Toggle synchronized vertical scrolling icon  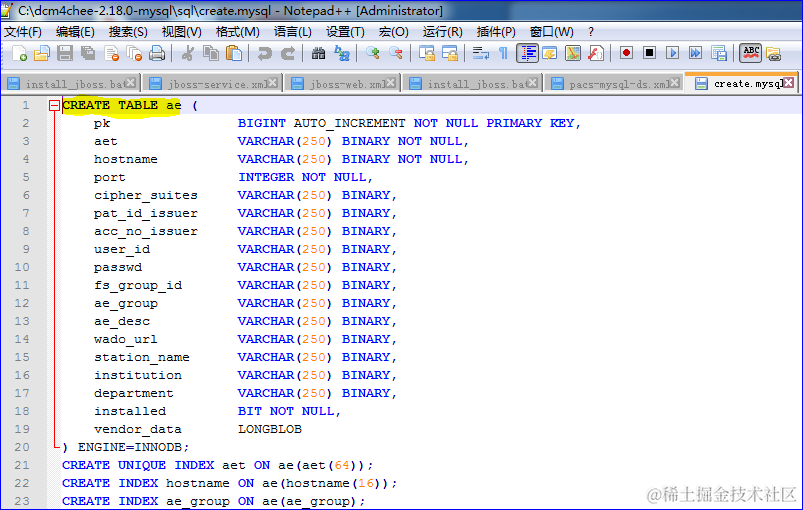[426, 53]
